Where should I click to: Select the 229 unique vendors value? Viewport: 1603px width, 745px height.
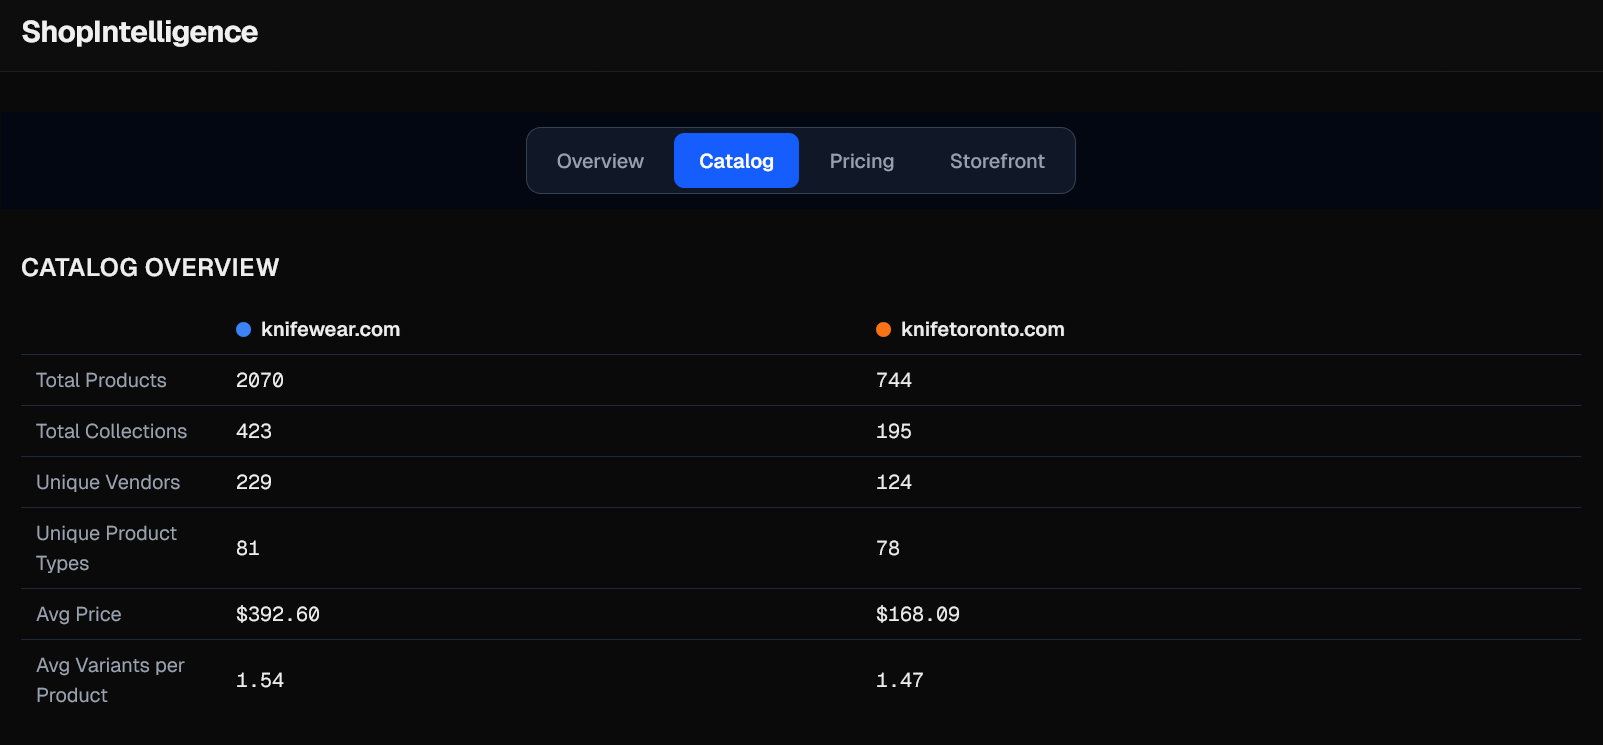(254, 482)
